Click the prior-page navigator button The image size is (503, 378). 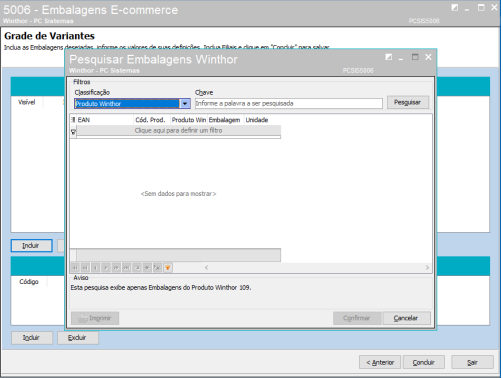(x=85, y=268)
